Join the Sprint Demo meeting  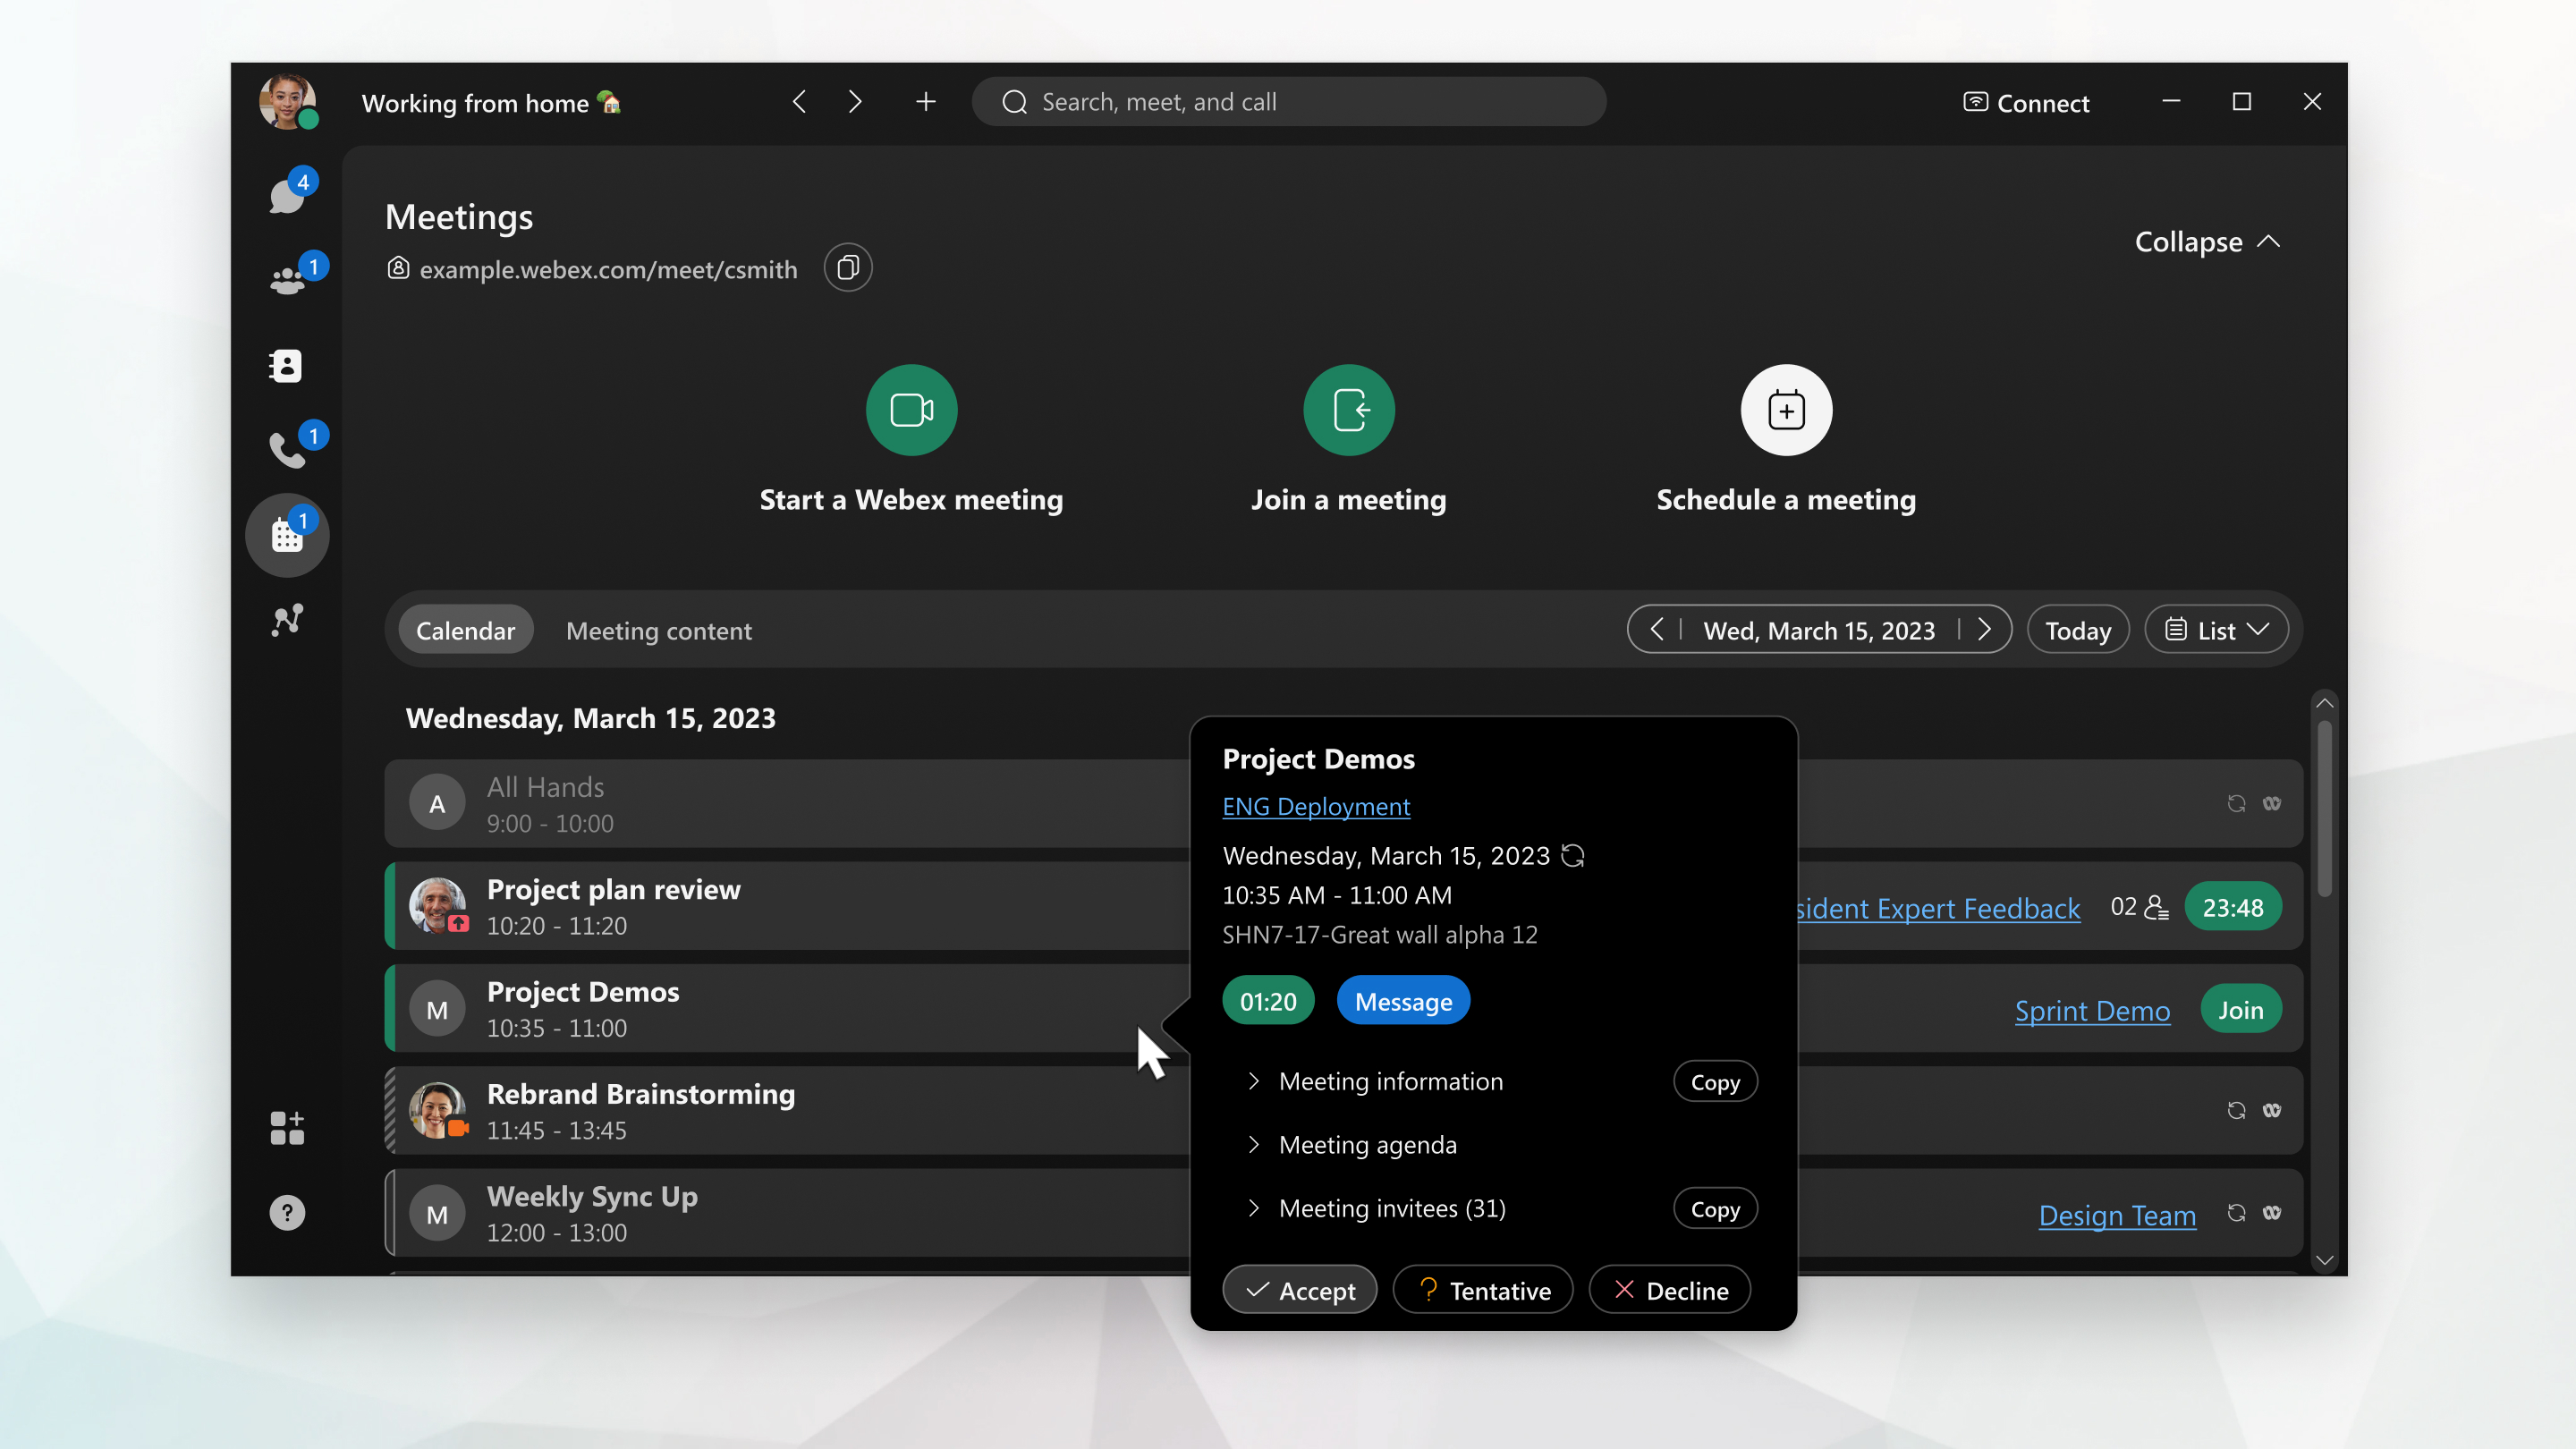pyautogui.click(x=2241, y=1008)
